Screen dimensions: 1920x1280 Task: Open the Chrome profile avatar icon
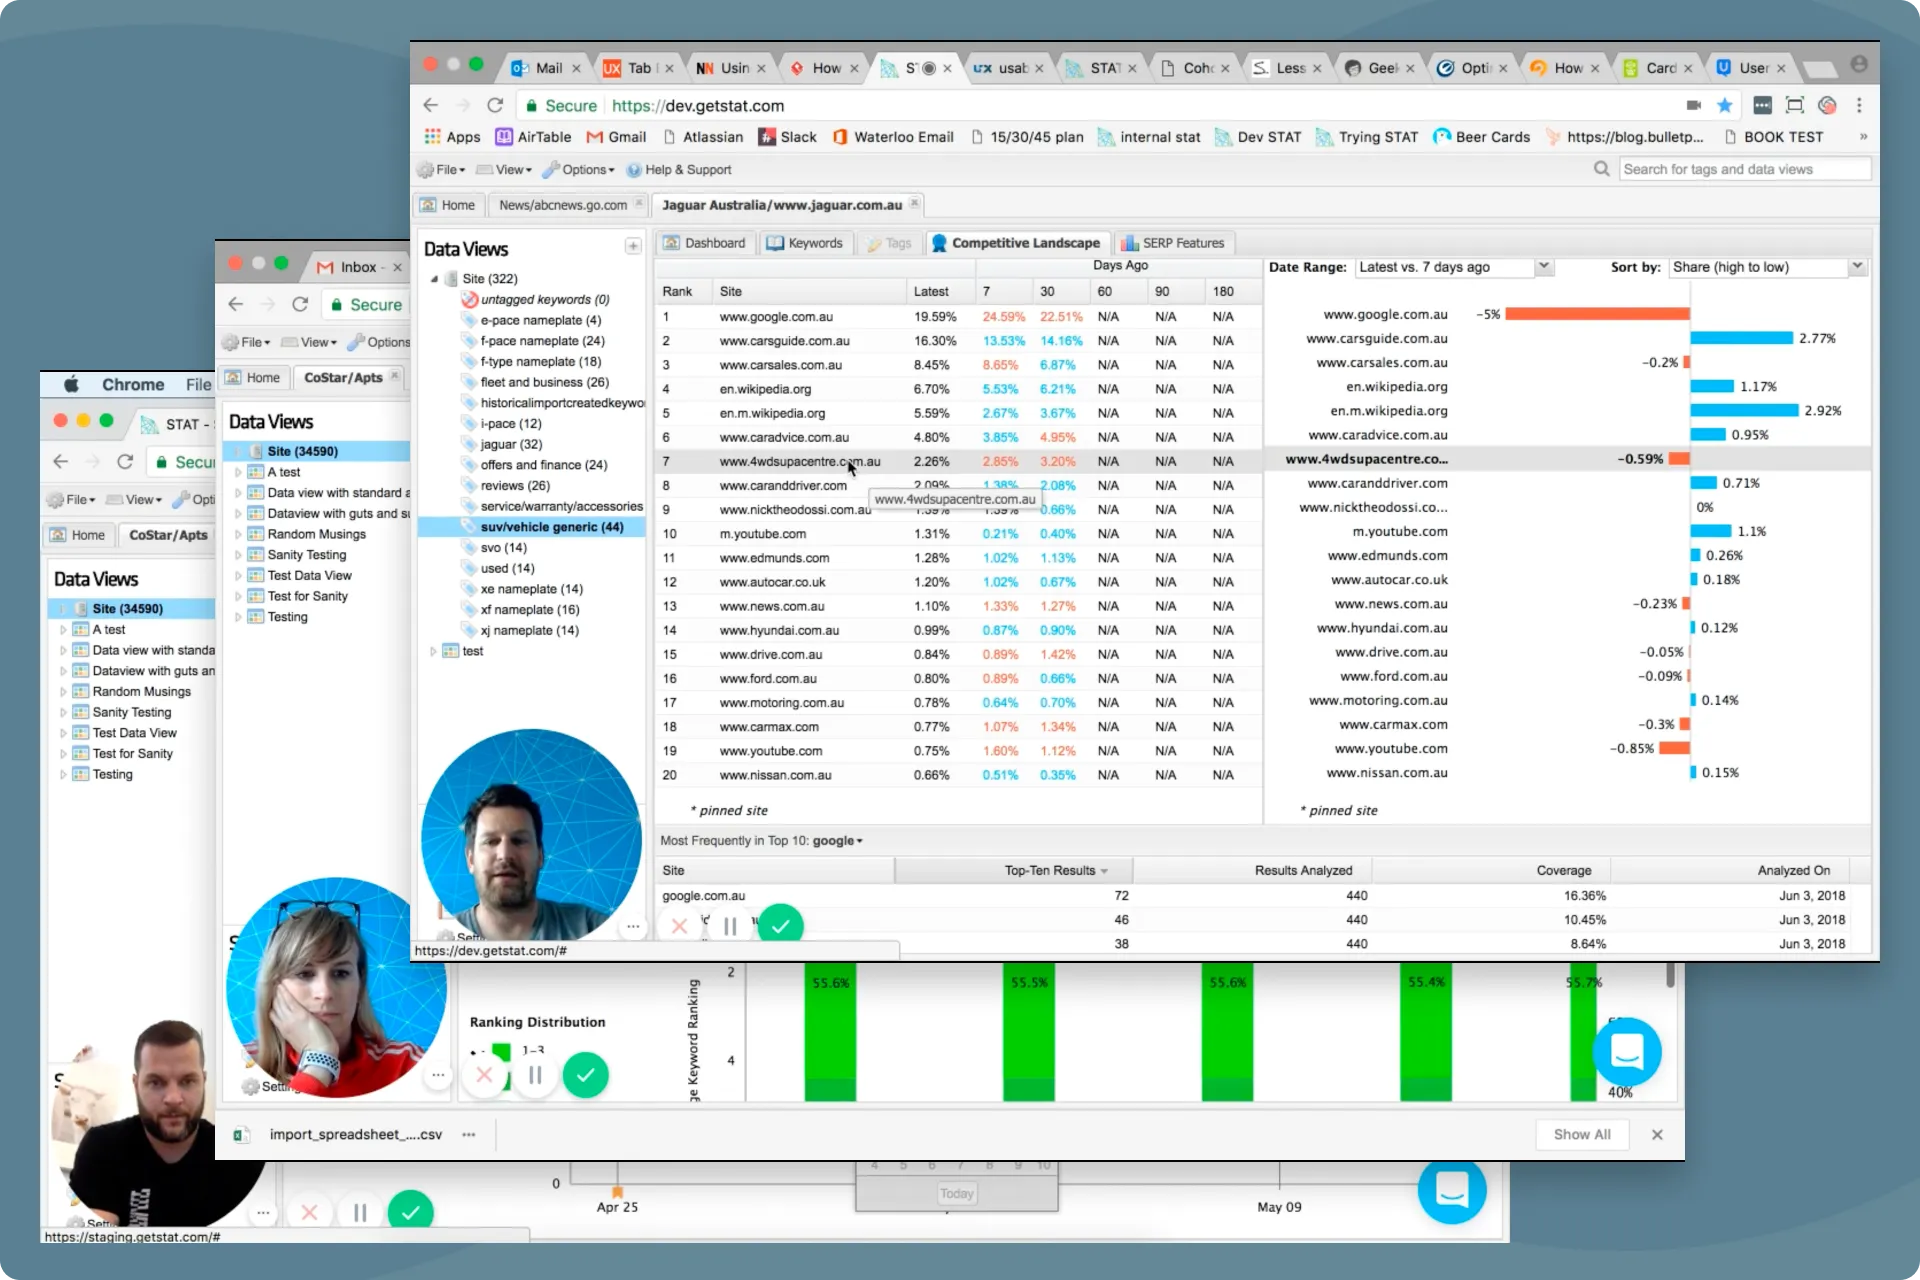1859,64
